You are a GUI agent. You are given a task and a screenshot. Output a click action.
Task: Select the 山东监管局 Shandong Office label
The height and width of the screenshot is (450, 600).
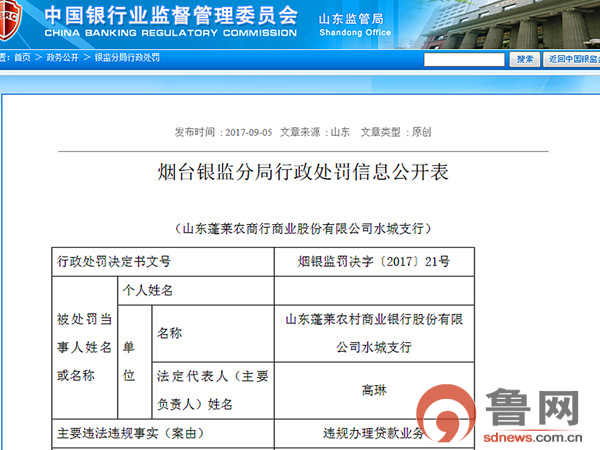[x=355, y=25]
